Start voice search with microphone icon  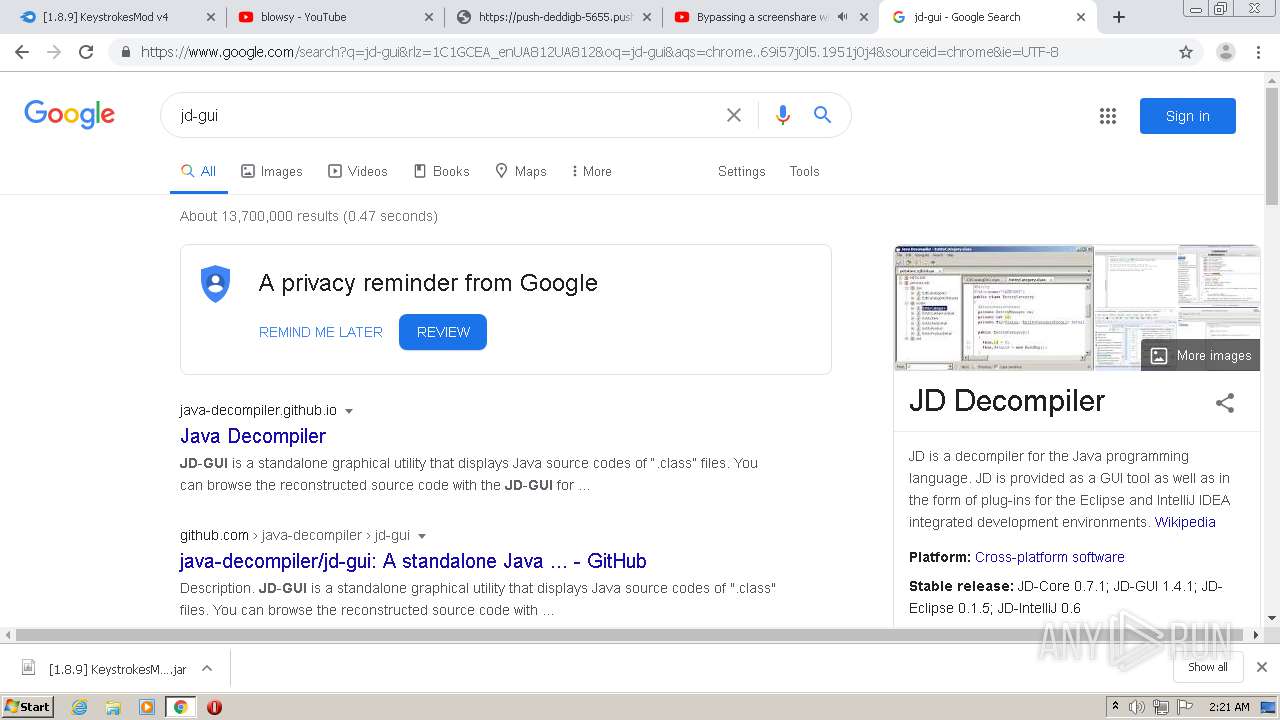click(783, 115)
